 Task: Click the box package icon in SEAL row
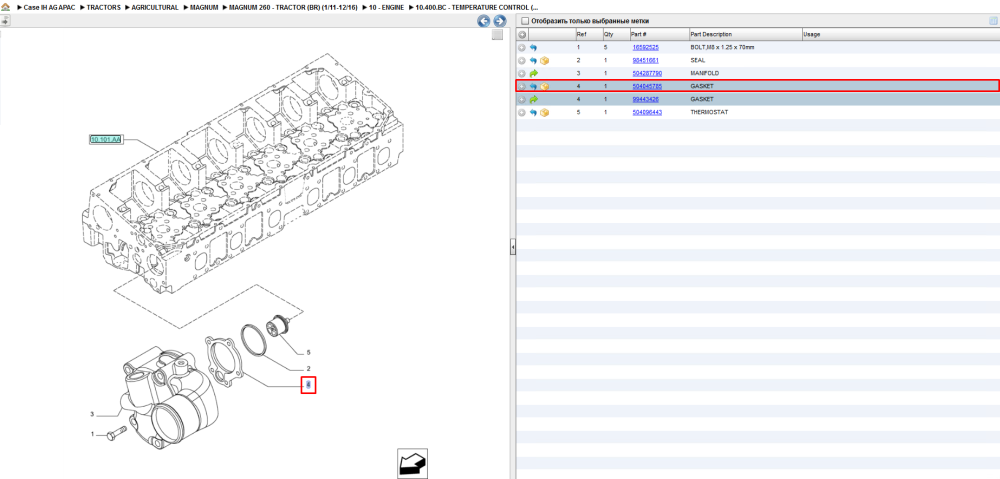(545, 61)
